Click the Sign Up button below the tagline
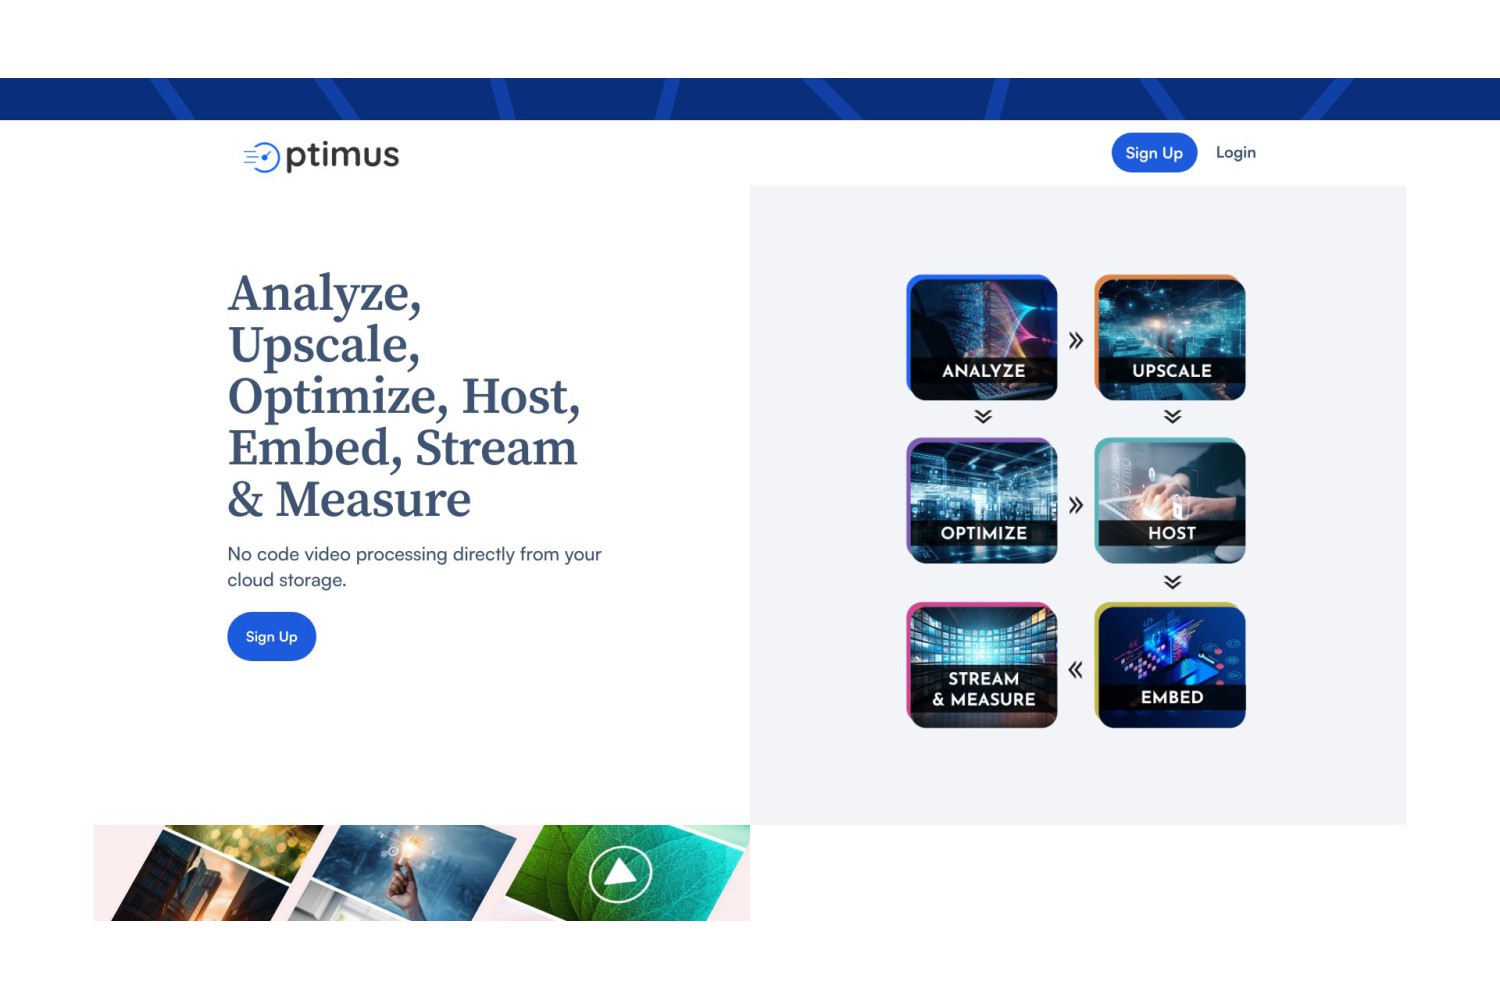The image size is (1500, 1000). [x=272, y=637]
